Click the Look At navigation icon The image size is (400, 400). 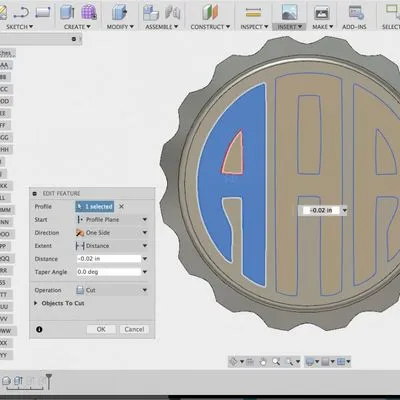[x=250, y=362]
